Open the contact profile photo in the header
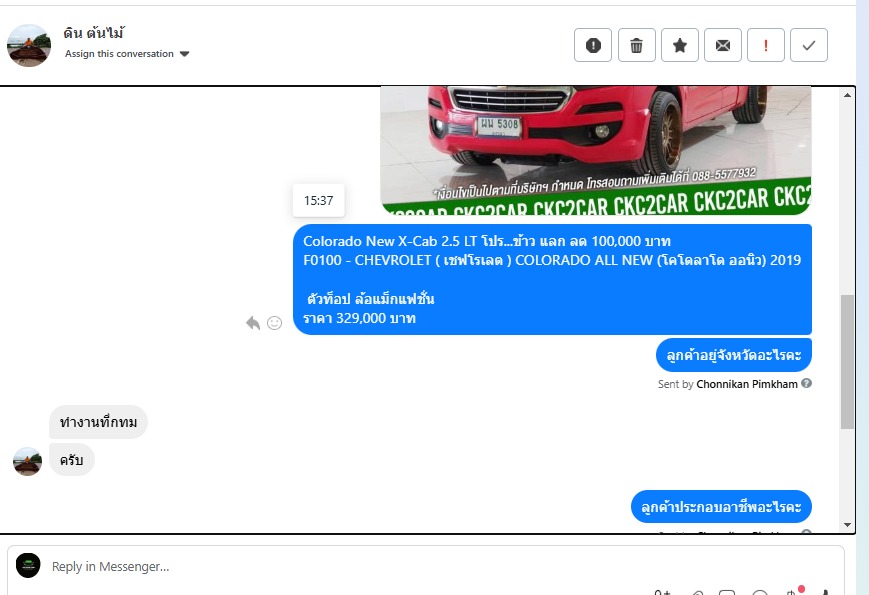The width and height of the screenshot is (869, 595). 29,45
